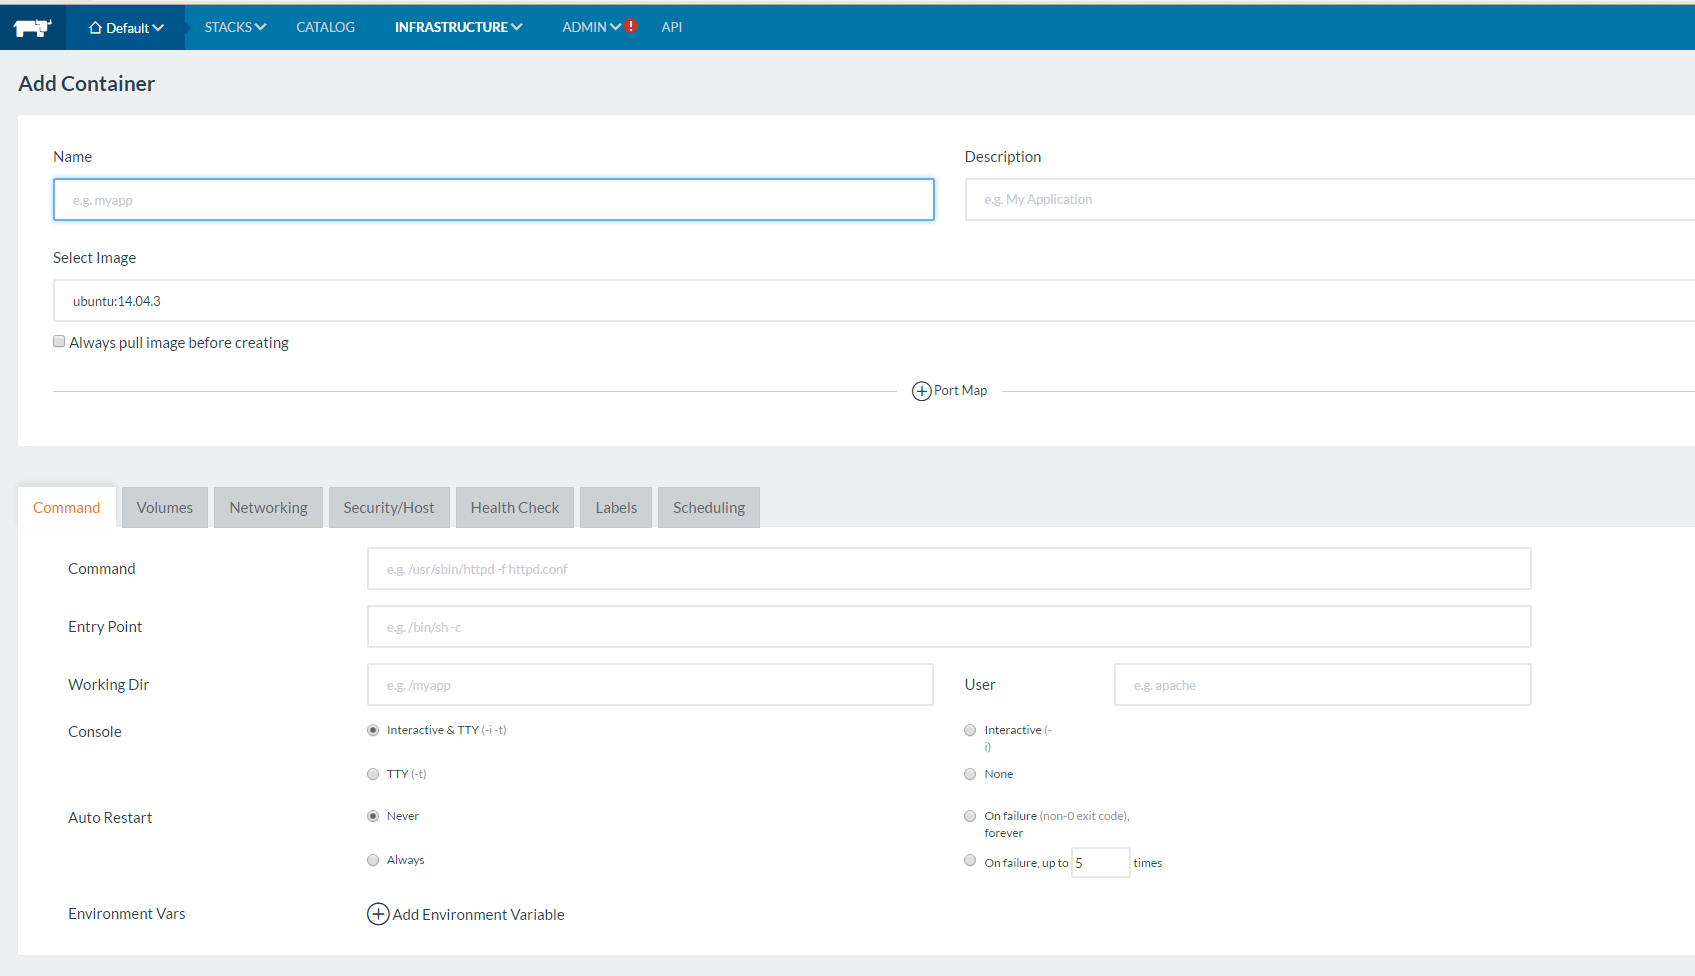Choose None for the console option

point(970,774)
